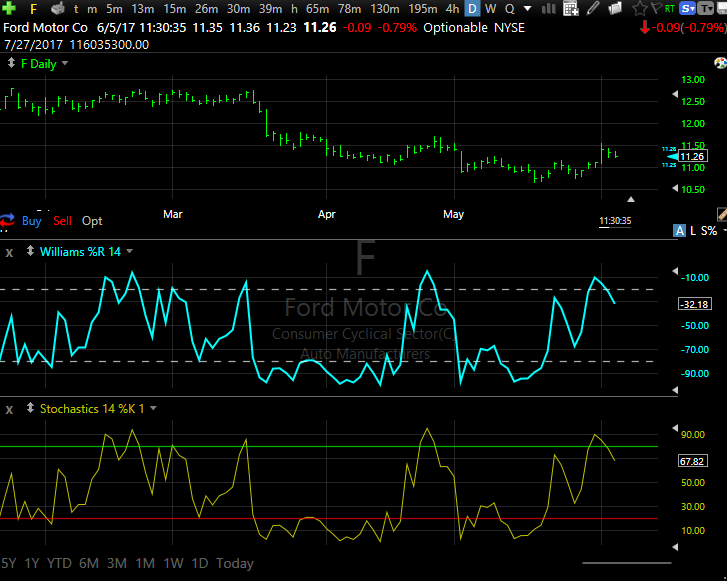Click the printer icon in top toolbar

tap(57, 8)
